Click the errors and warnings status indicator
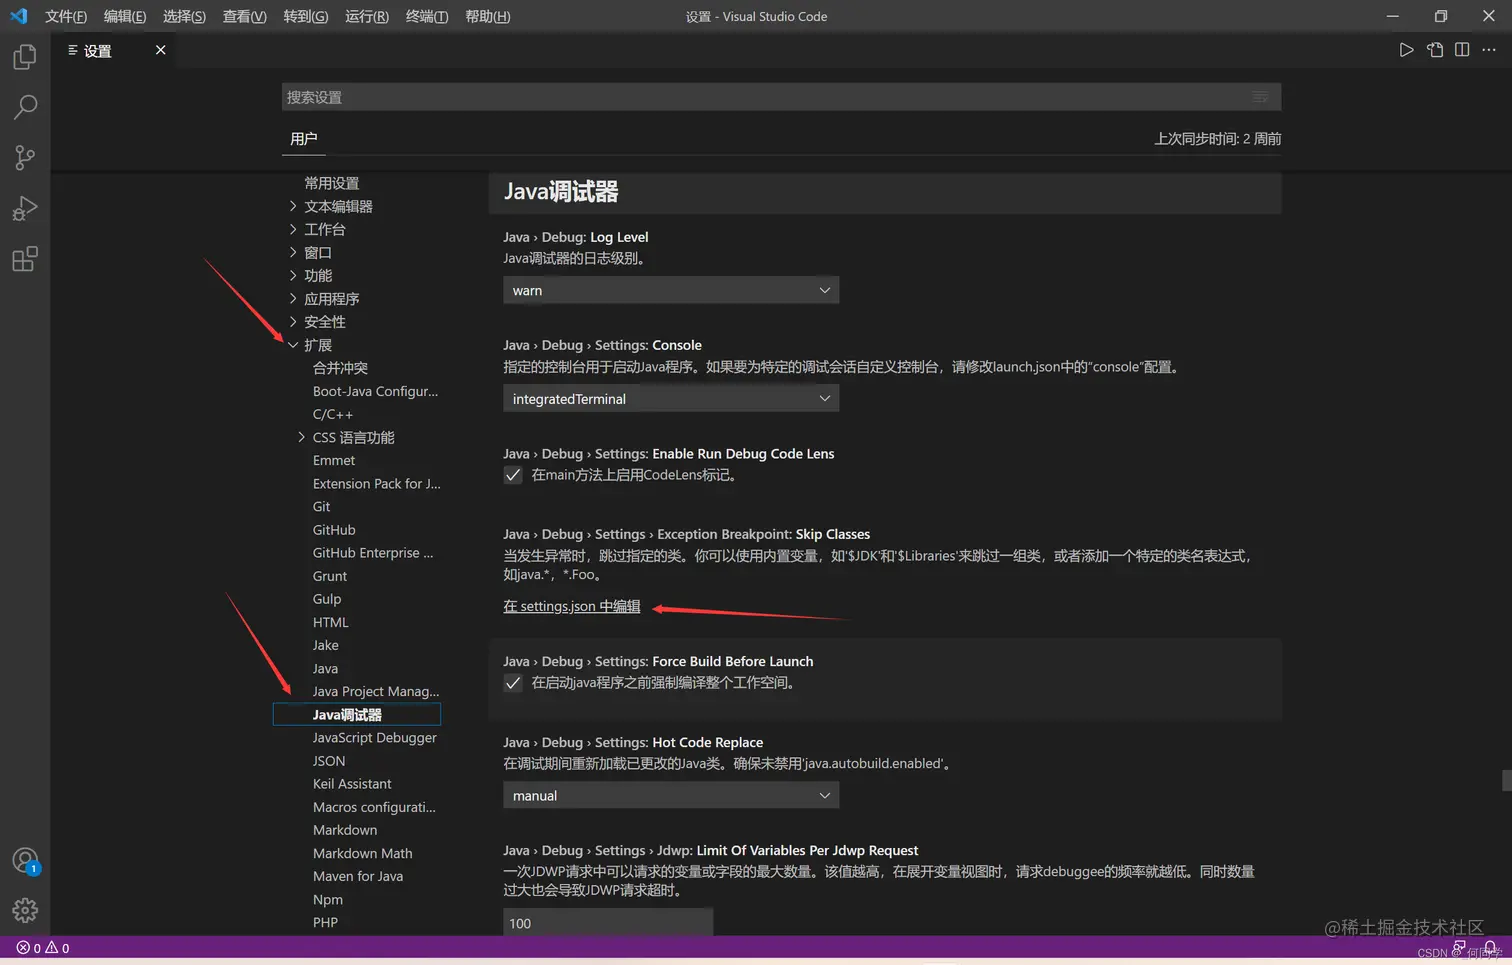The width and height of the screenshot is (1512, 965). point(43,948)
